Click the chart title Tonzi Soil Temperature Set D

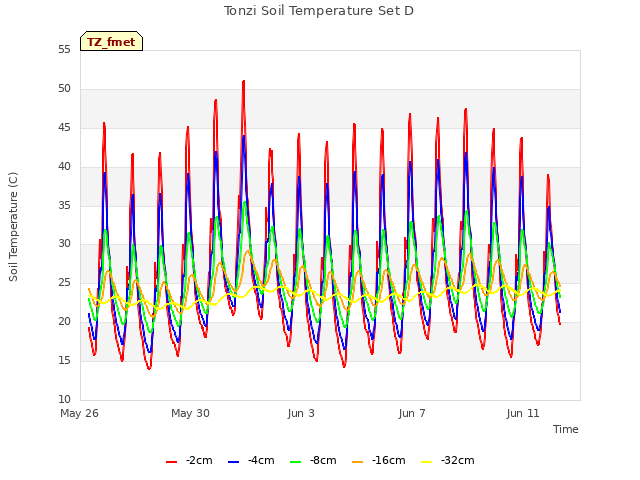point(319,11)
